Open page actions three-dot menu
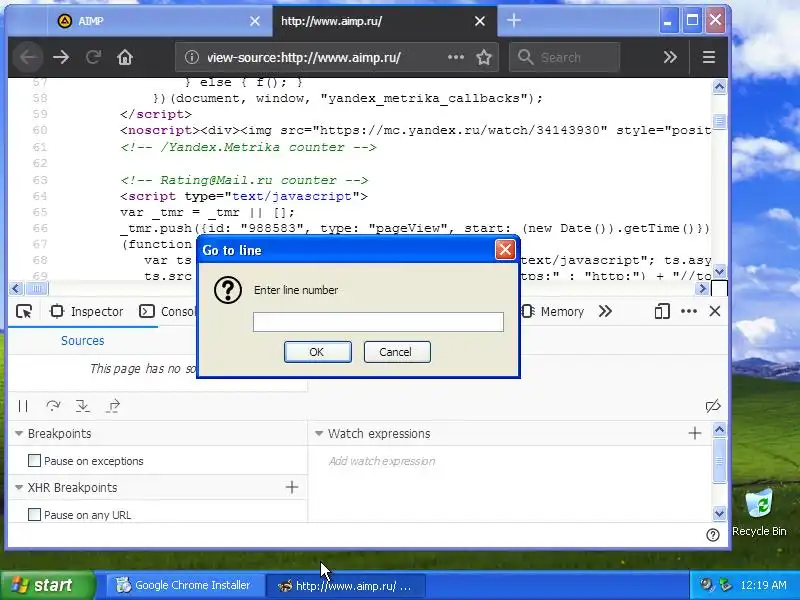The image size is (800, 600). point(456,57)
